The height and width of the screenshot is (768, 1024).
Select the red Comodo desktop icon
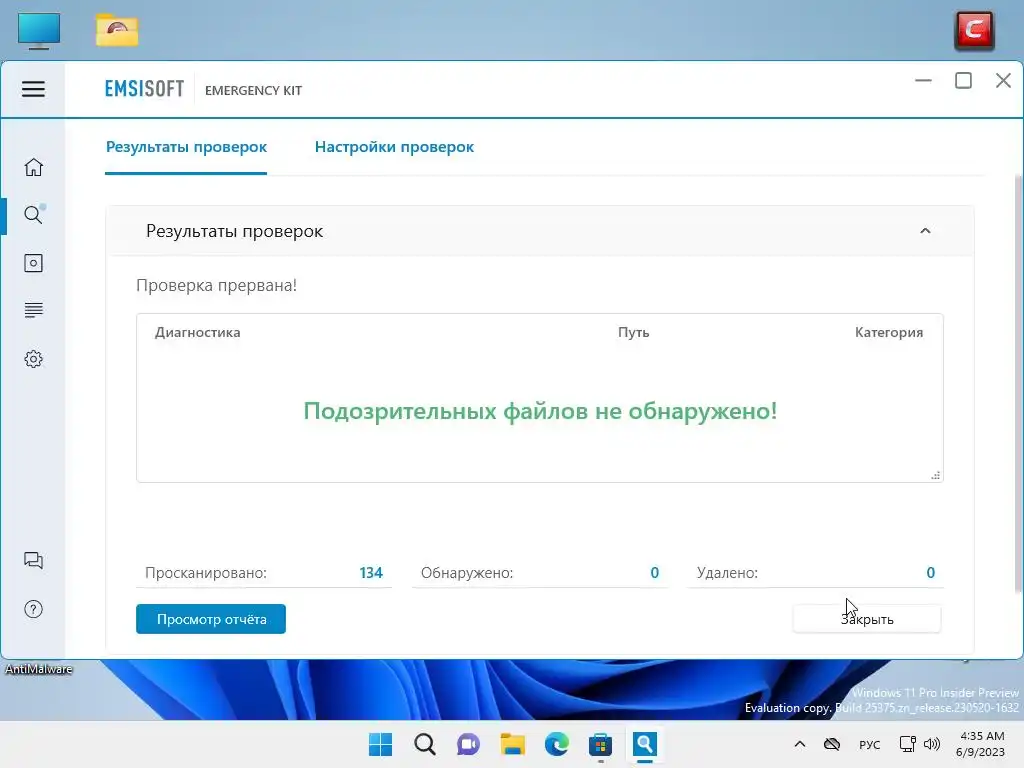click(974, 30)
